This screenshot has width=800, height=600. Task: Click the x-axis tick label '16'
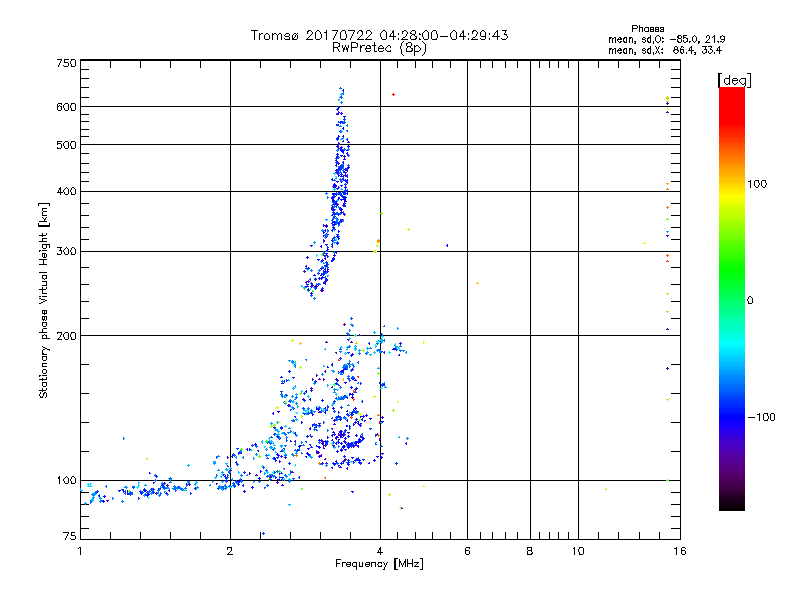coord(680,551)
